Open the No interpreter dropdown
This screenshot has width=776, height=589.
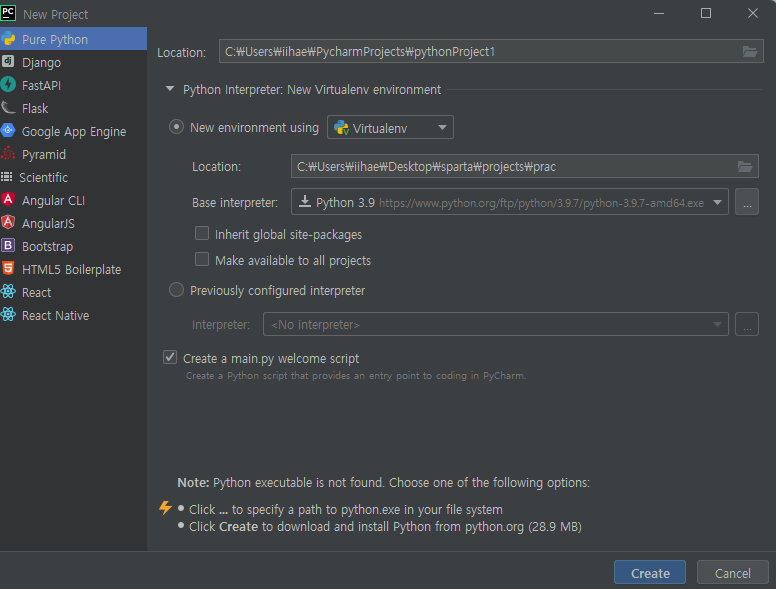coord(495,324)
